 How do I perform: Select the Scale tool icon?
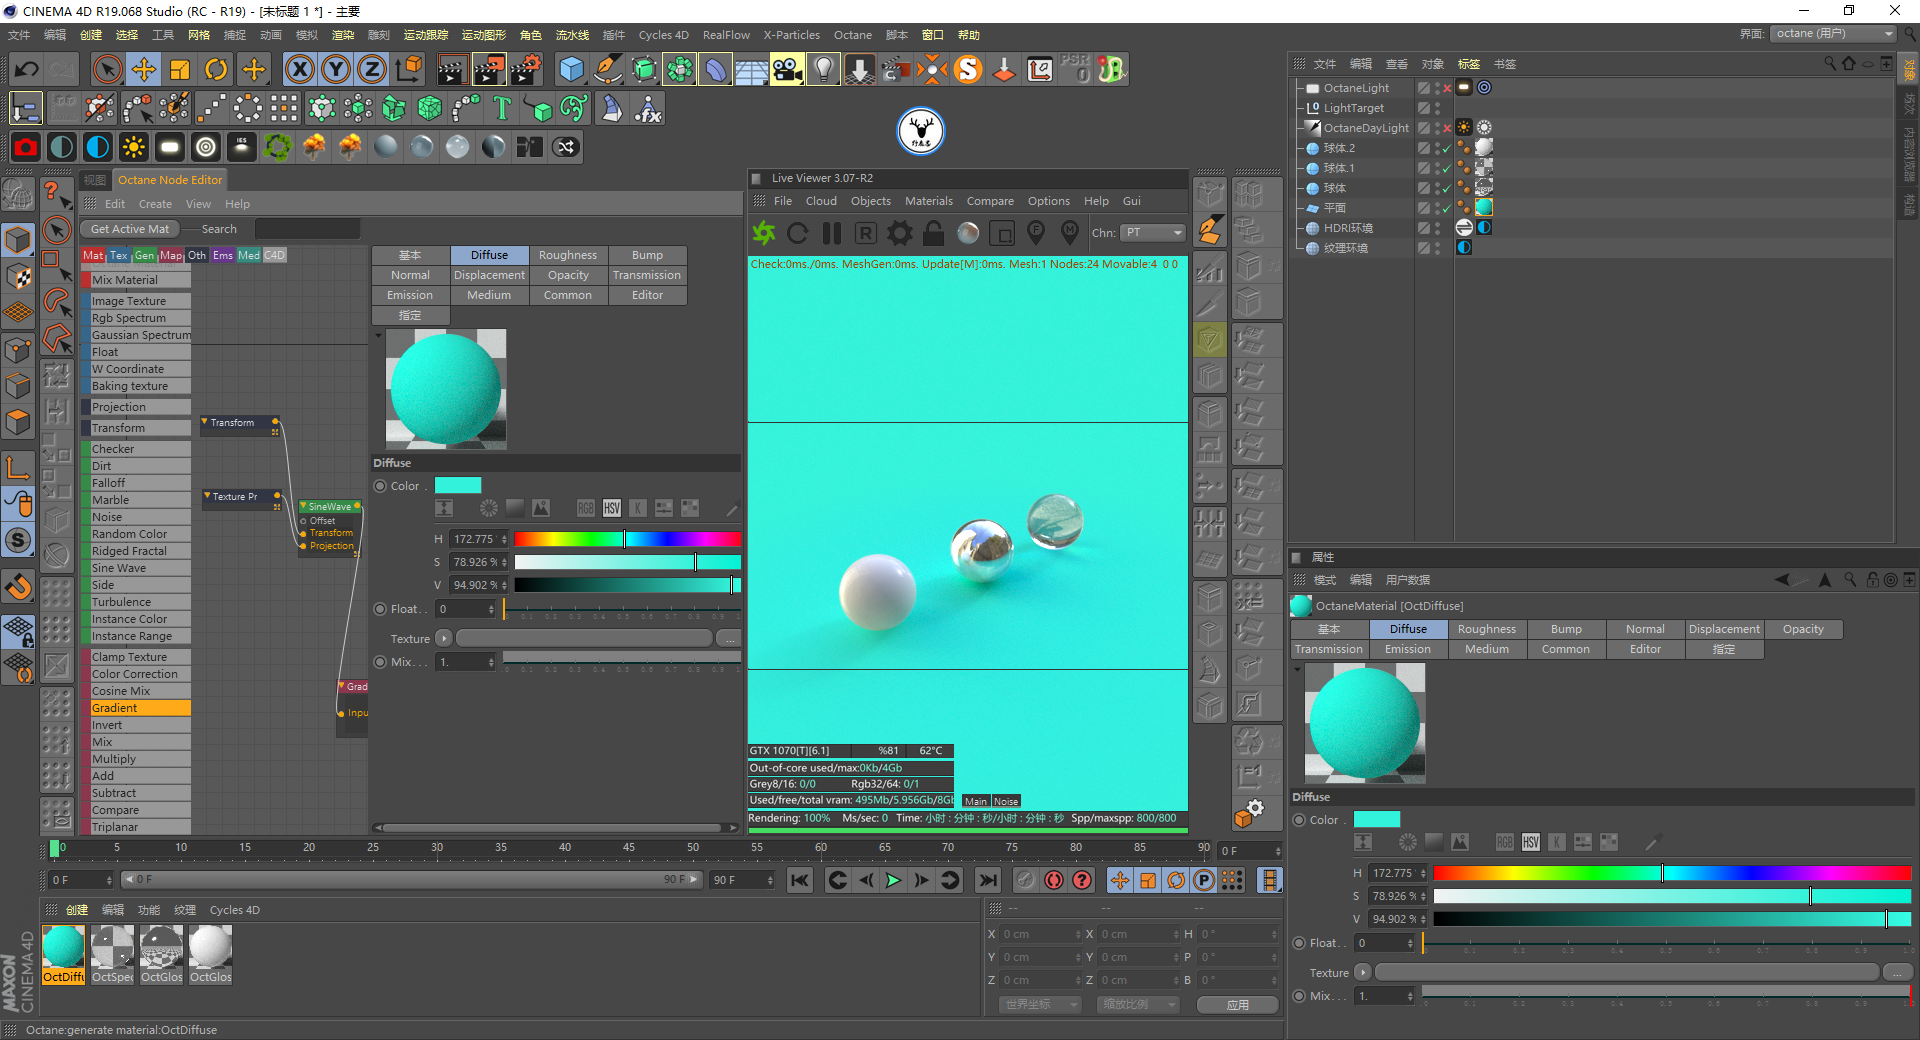click(180, 69)
